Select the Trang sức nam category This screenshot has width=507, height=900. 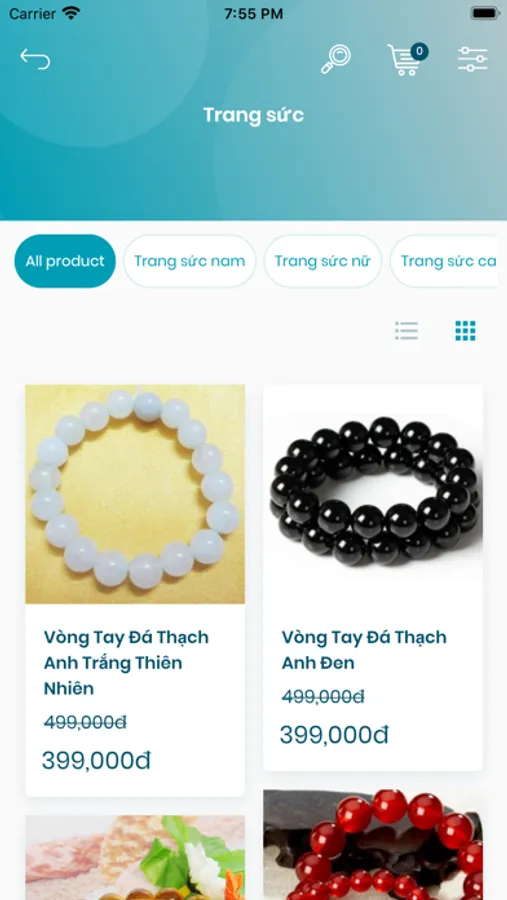(189, 261)
